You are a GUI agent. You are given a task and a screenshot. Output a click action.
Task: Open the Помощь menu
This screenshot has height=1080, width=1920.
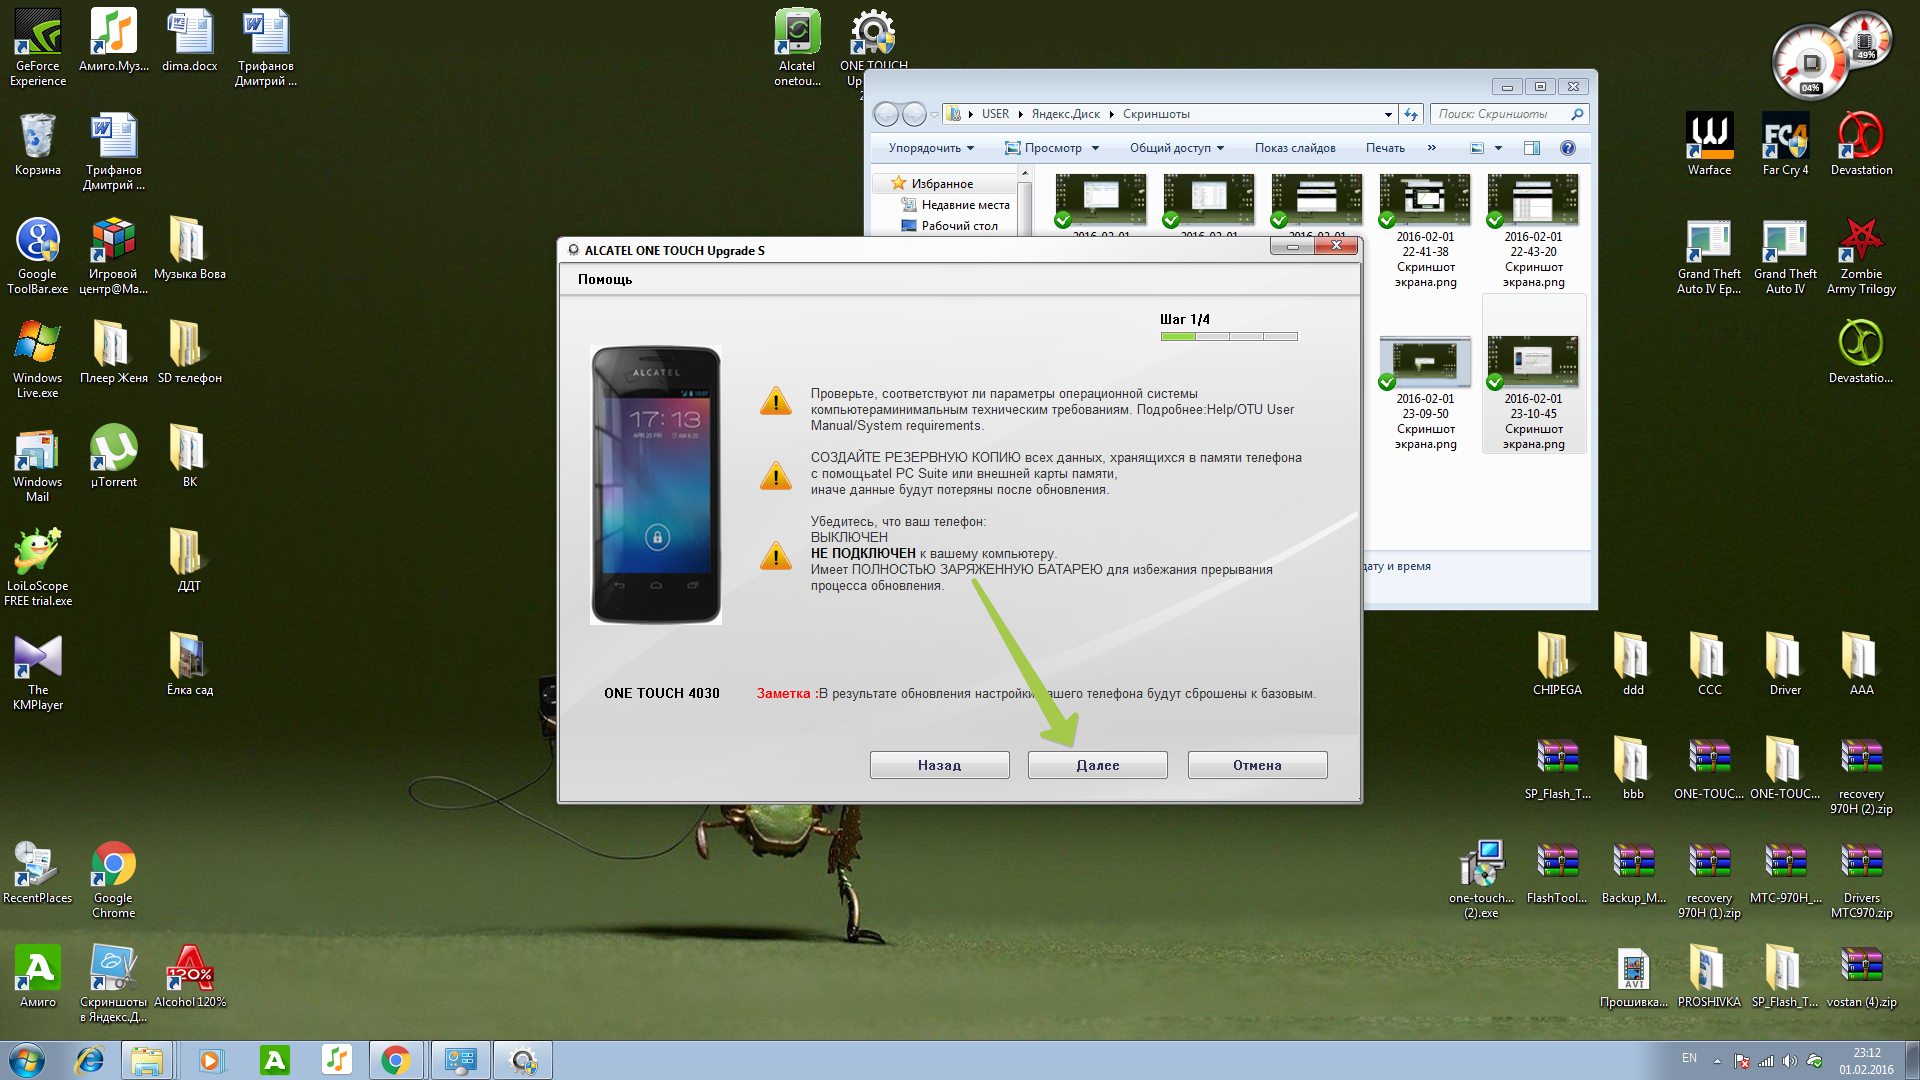pos(604,279)
